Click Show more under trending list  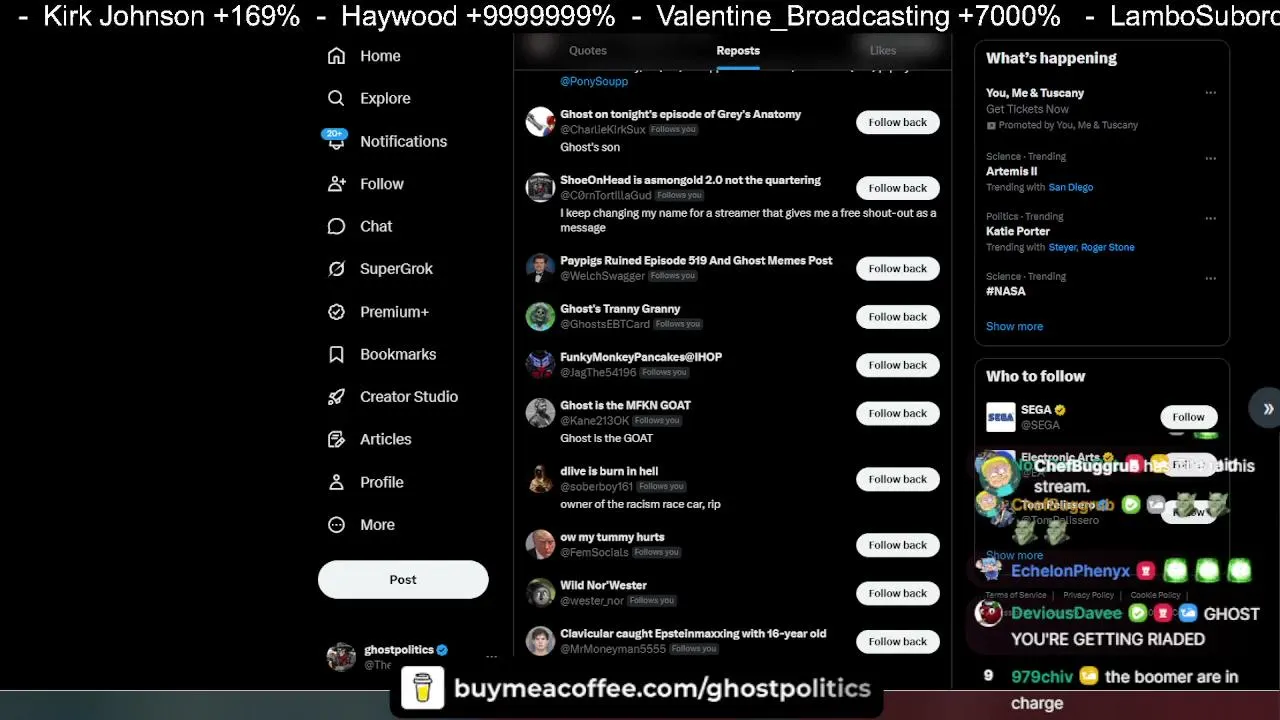(1014, 326)
